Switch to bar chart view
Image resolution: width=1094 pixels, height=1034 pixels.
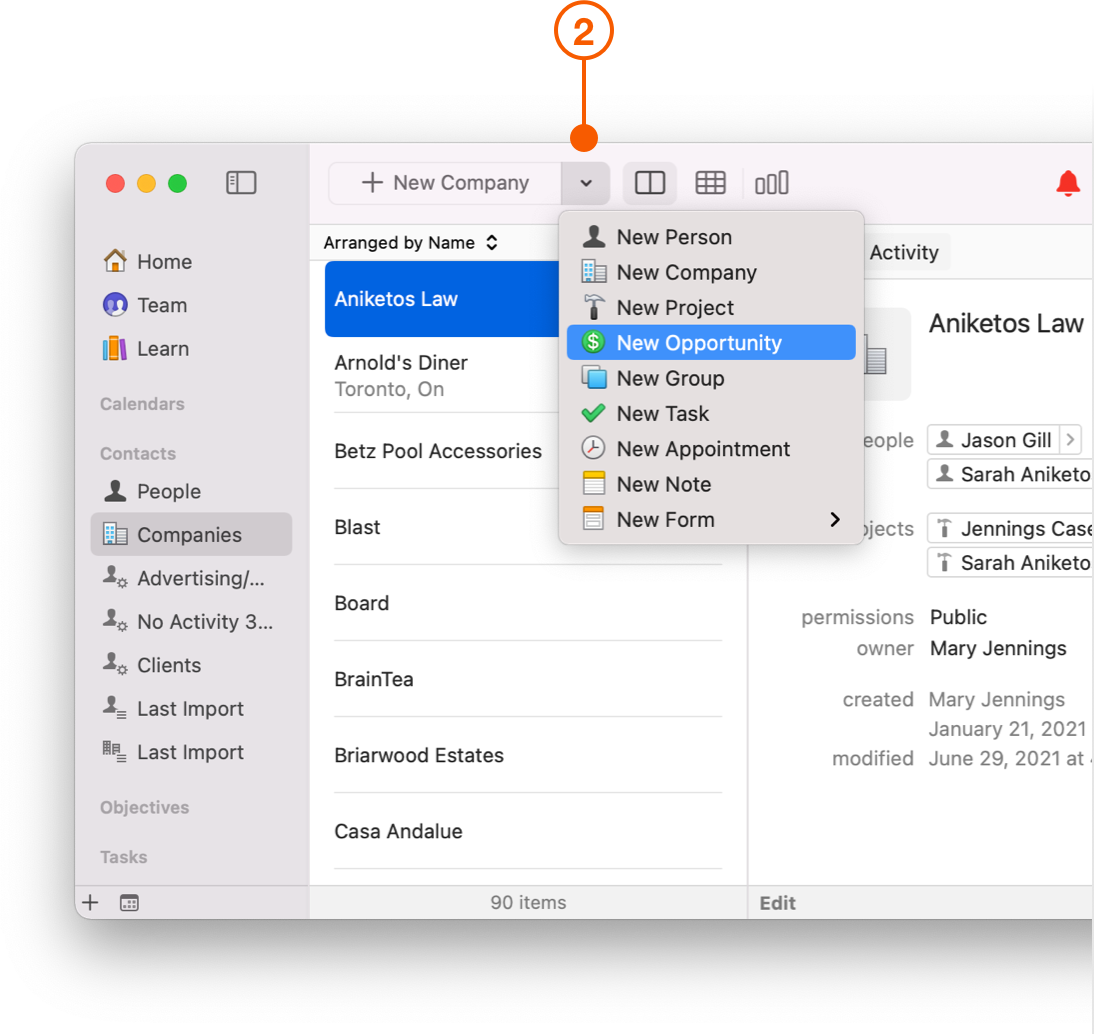(x=772, y=183)
